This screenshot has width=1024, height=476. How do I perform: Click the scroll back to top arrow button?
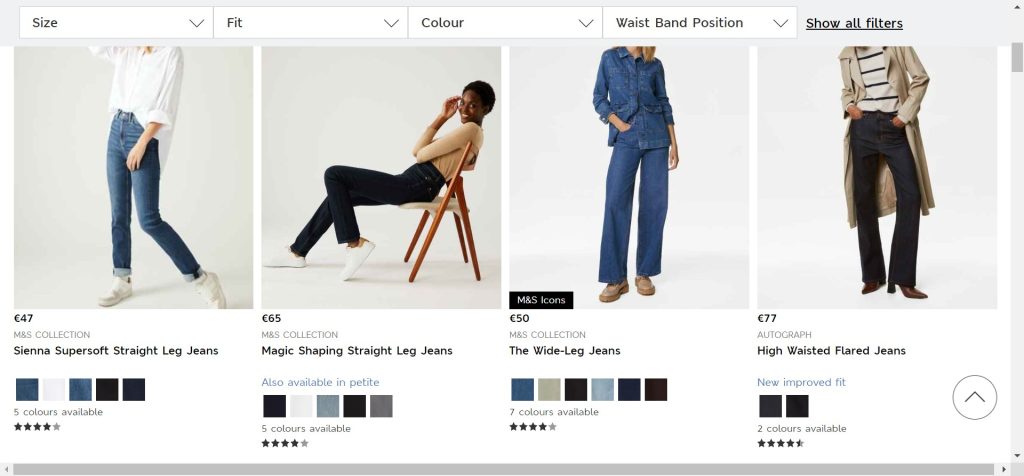[974, 397]
